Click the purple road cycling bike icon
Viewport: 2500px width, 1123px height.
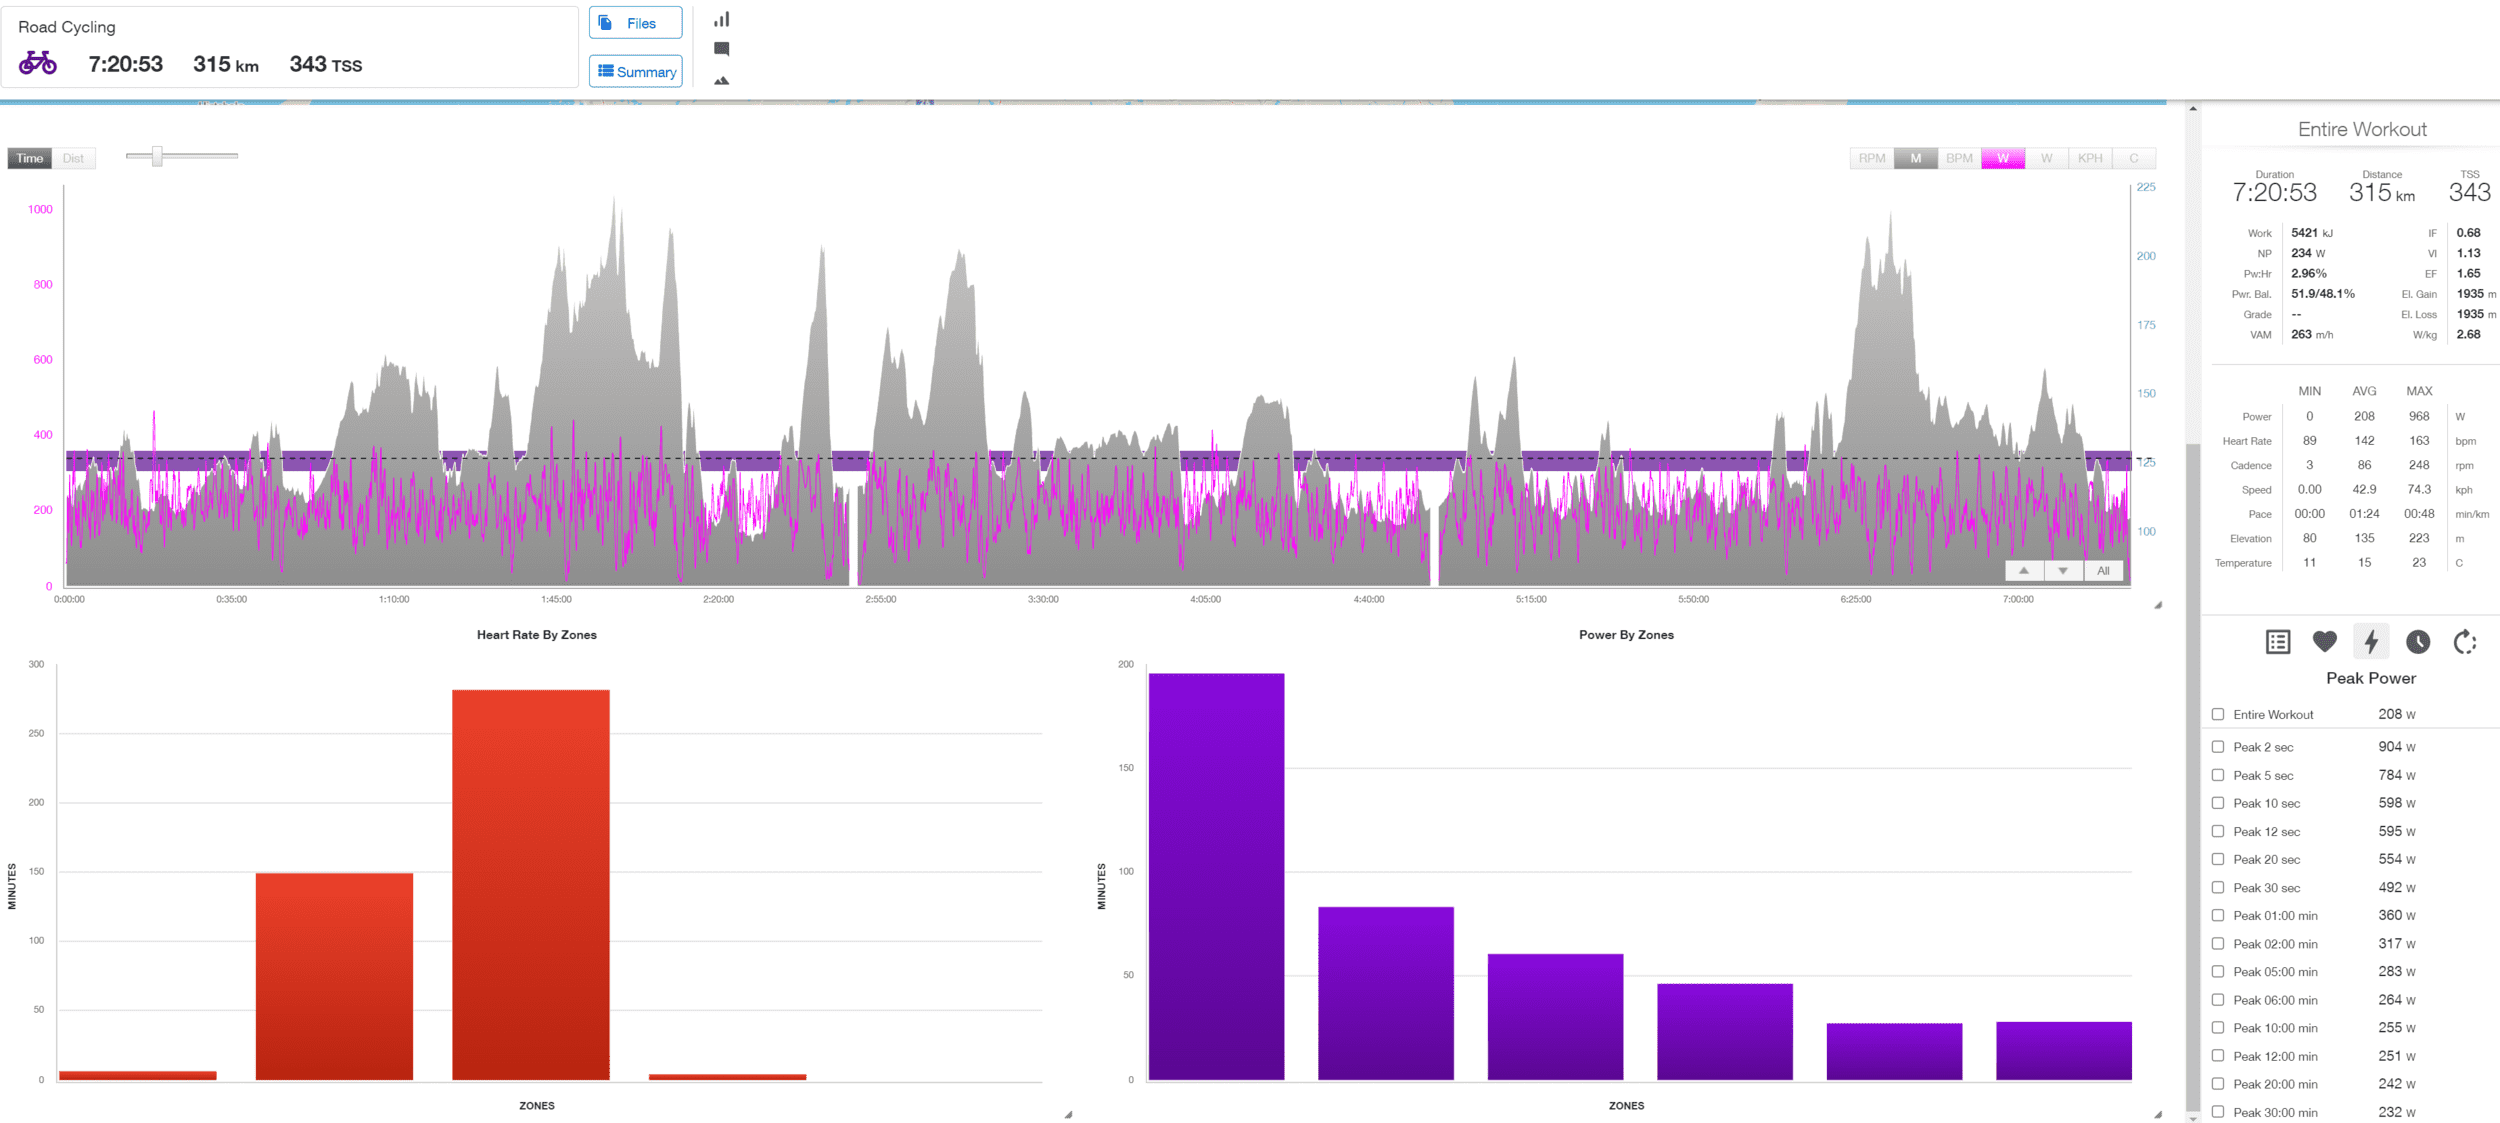pos(38,63)
